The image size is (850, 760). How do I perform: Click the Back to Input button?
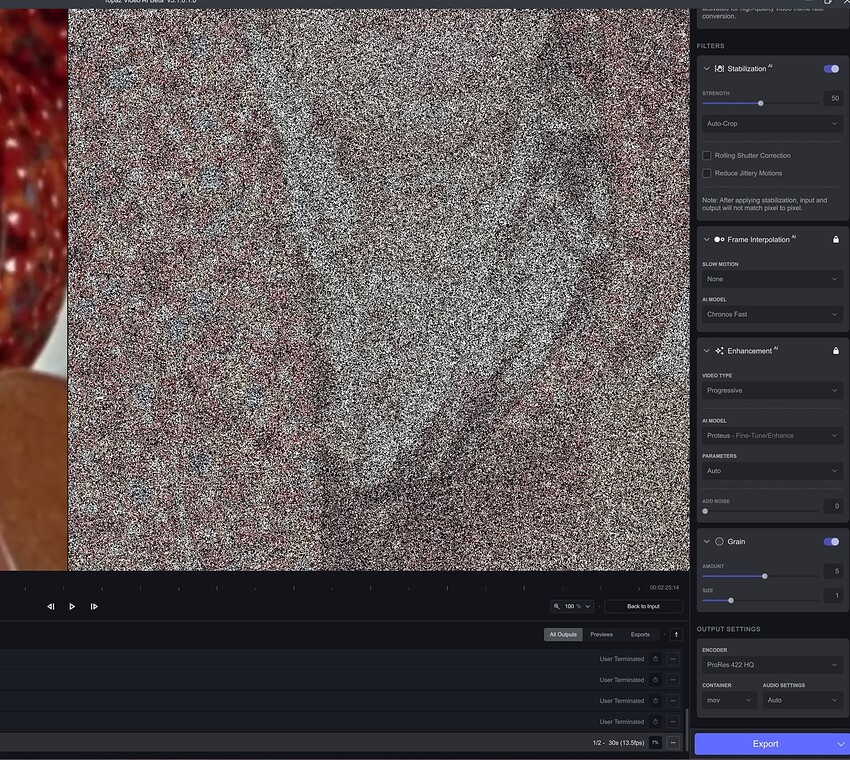pos(643,606)
